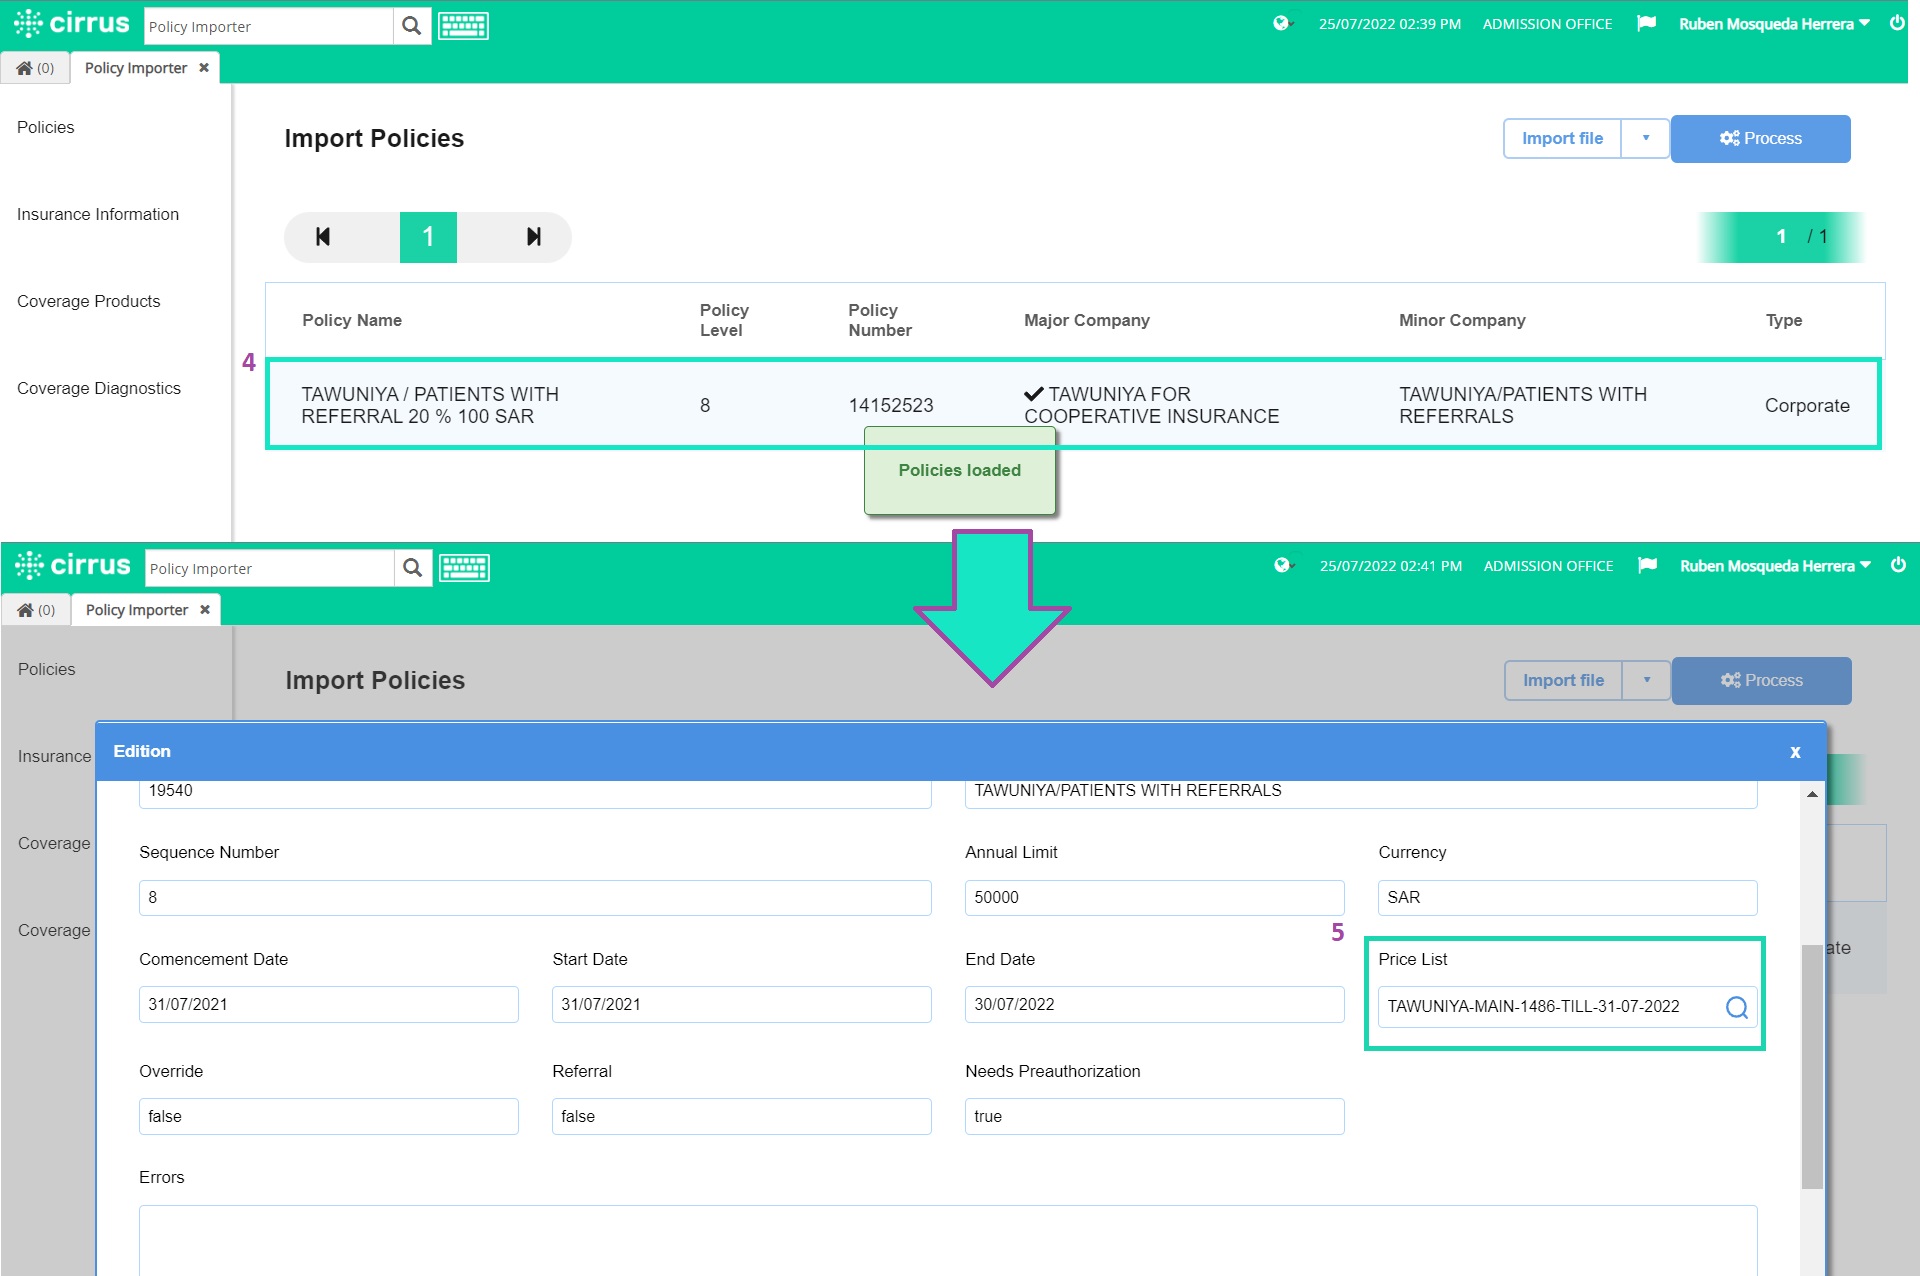
Task: Open Coverage Products in the sidebar
Action: [x=89, y=301]
